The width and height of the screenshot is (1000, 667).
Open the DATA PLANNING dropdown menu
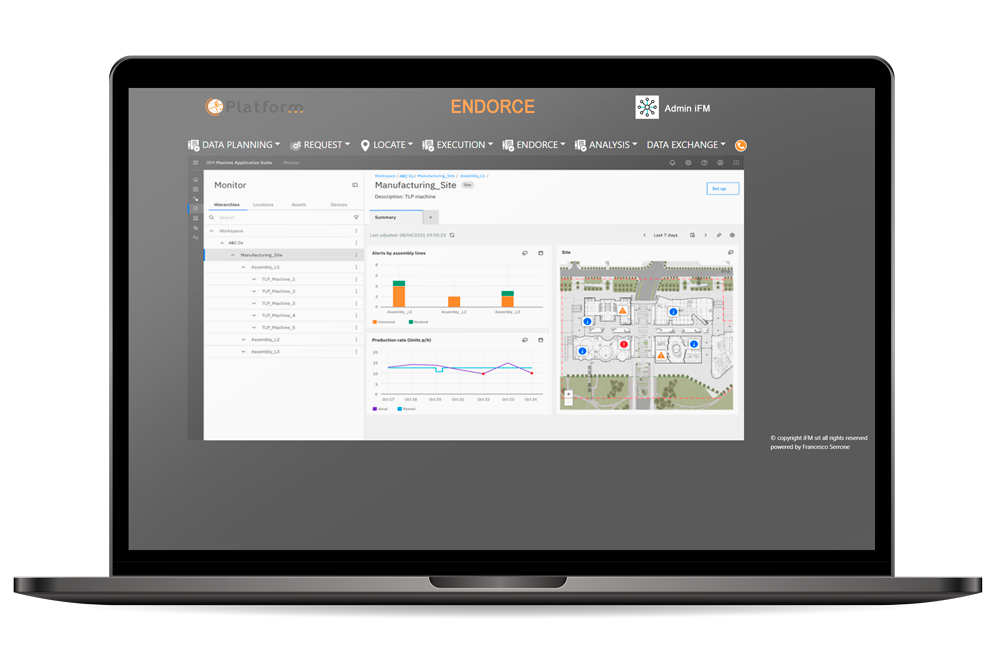234,145
